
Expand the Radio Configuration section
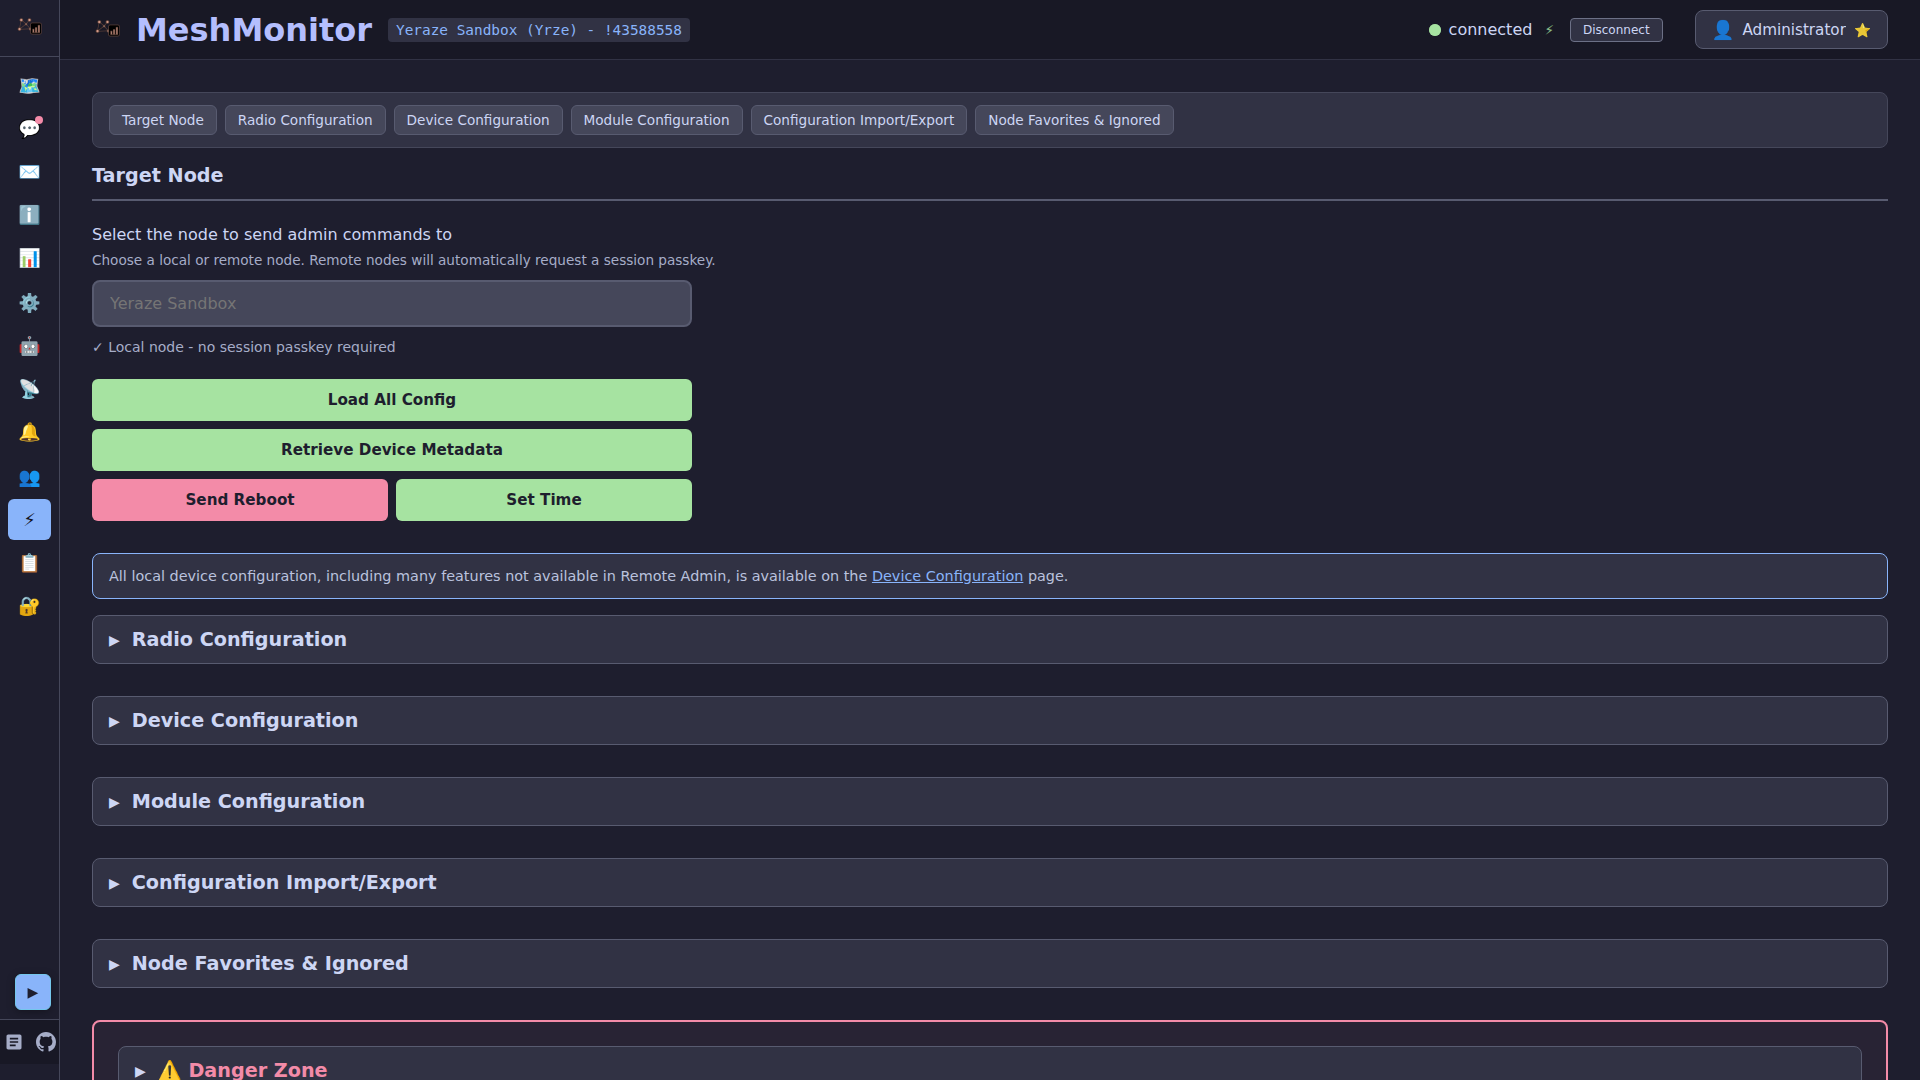pos(238,639)
